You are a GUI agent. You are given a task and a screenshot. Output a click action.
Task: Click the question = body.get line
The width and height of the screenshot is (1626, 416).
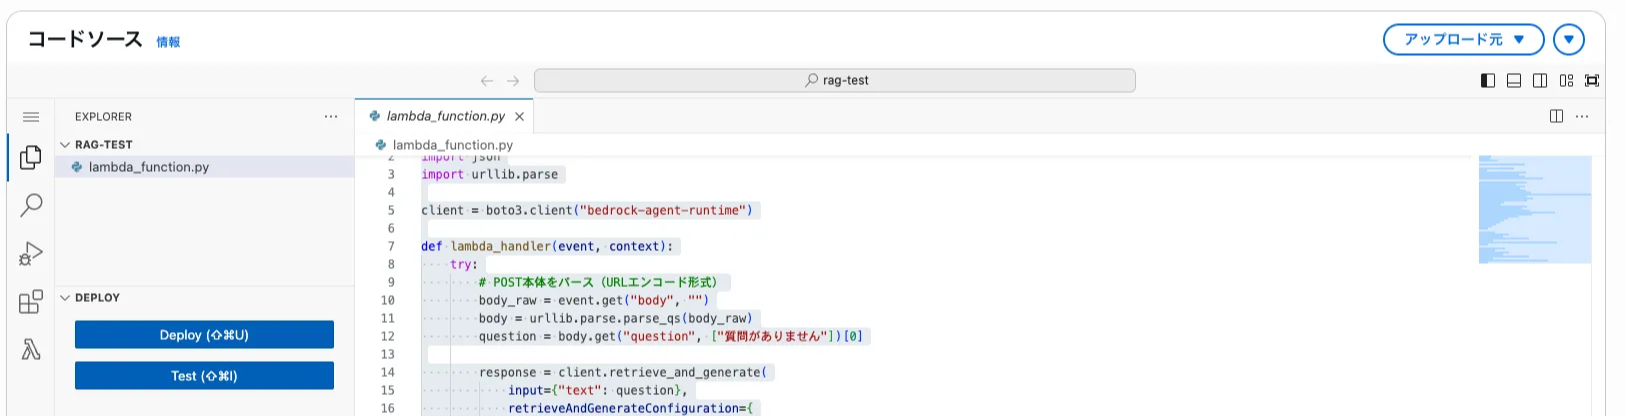(671, 337)
